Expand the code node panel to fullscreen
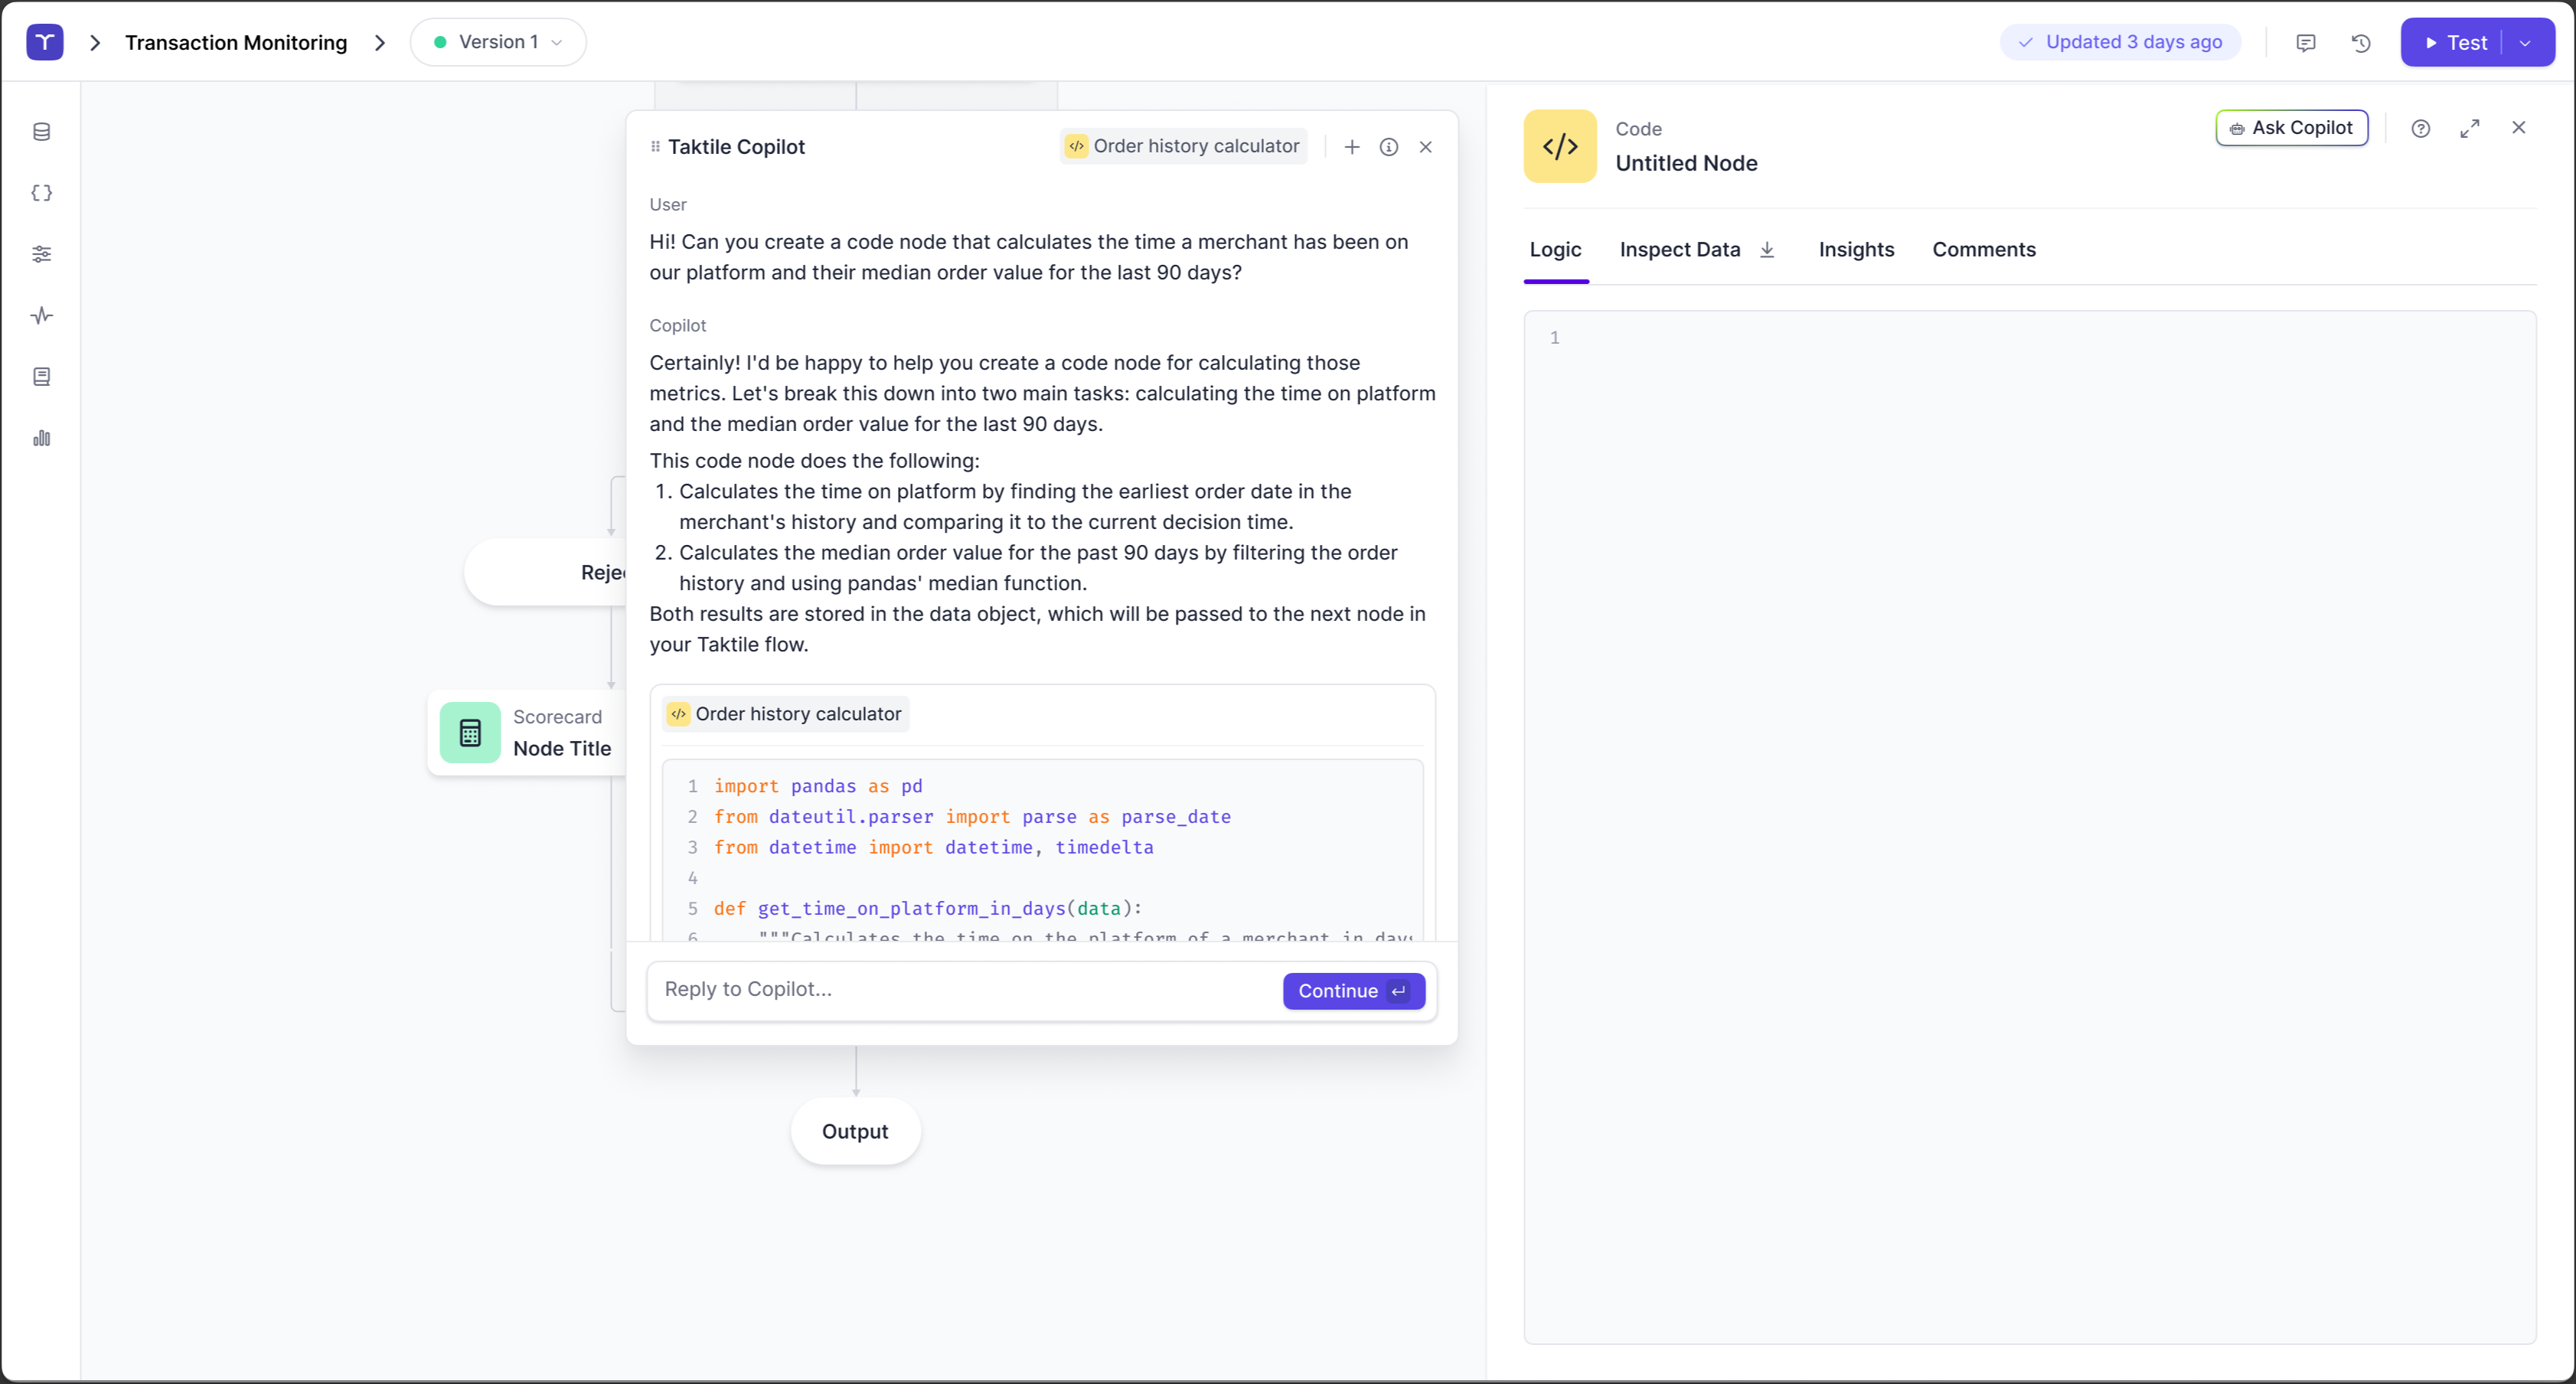Image resolution: width=2576 pixels, height=1384 pixels. point(2470,128)
